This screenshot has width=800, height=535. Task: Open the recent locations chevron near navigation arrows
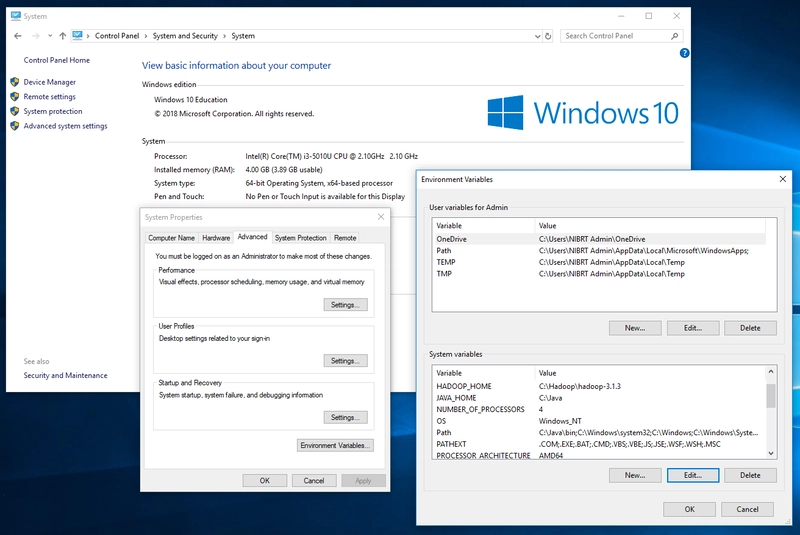pos(50,36)
